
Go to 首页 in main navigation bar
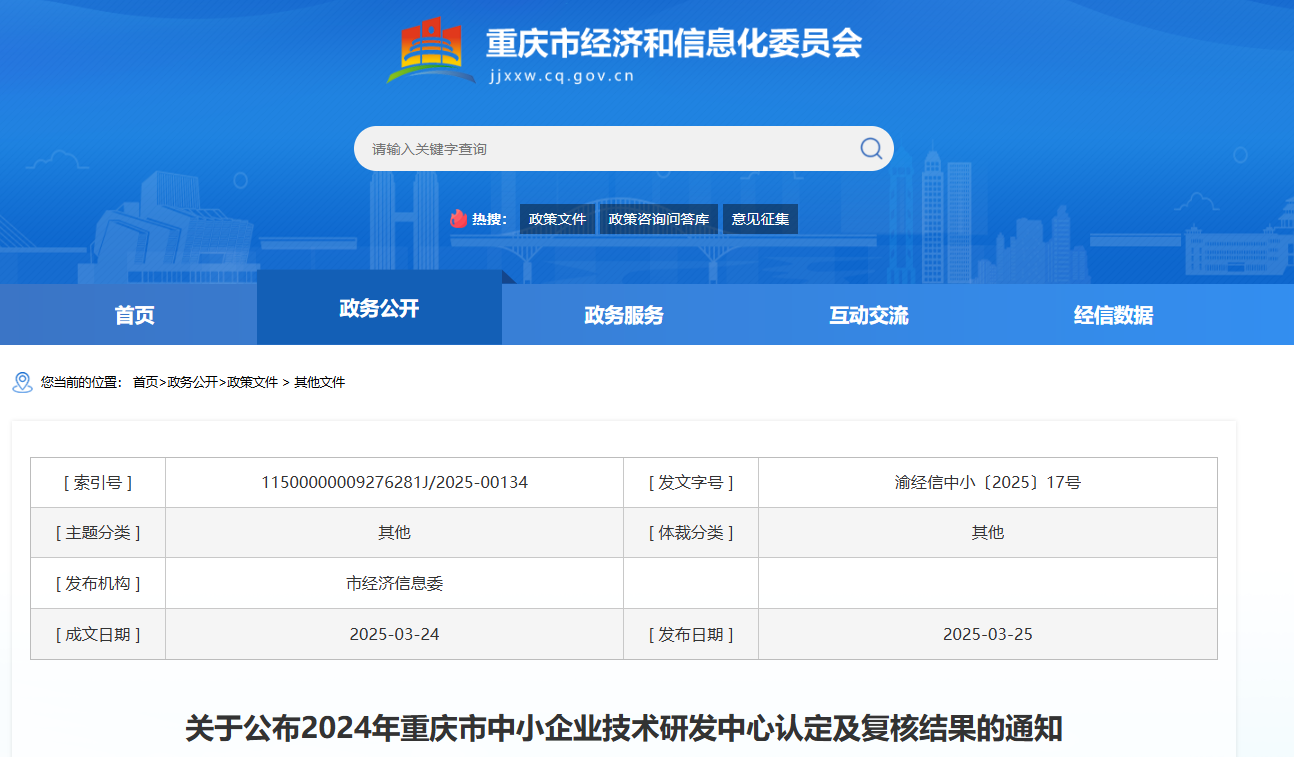click(x=134, y=315)
